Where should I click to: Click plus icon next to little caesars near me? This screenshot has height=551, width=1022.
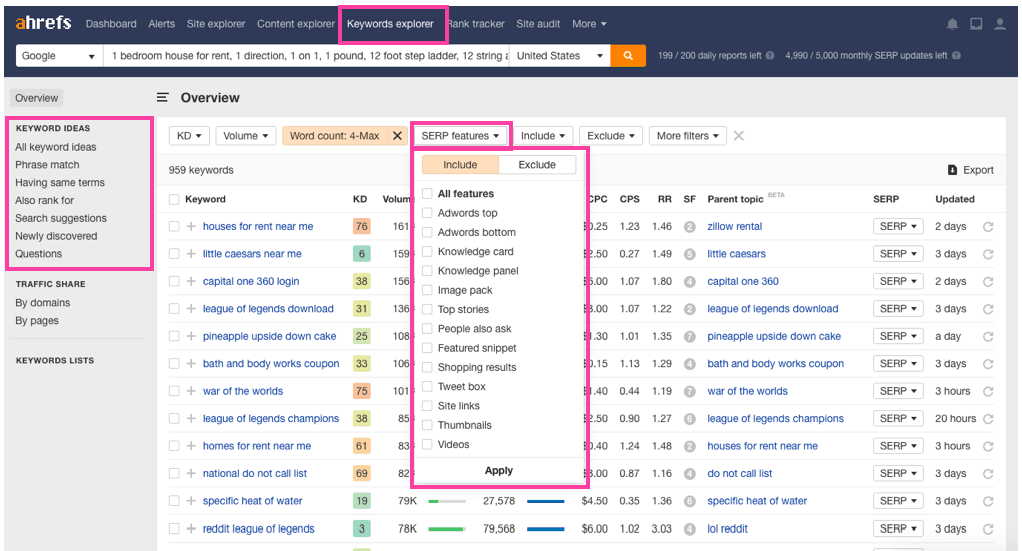pyautogui.click(x=190, y=254)
